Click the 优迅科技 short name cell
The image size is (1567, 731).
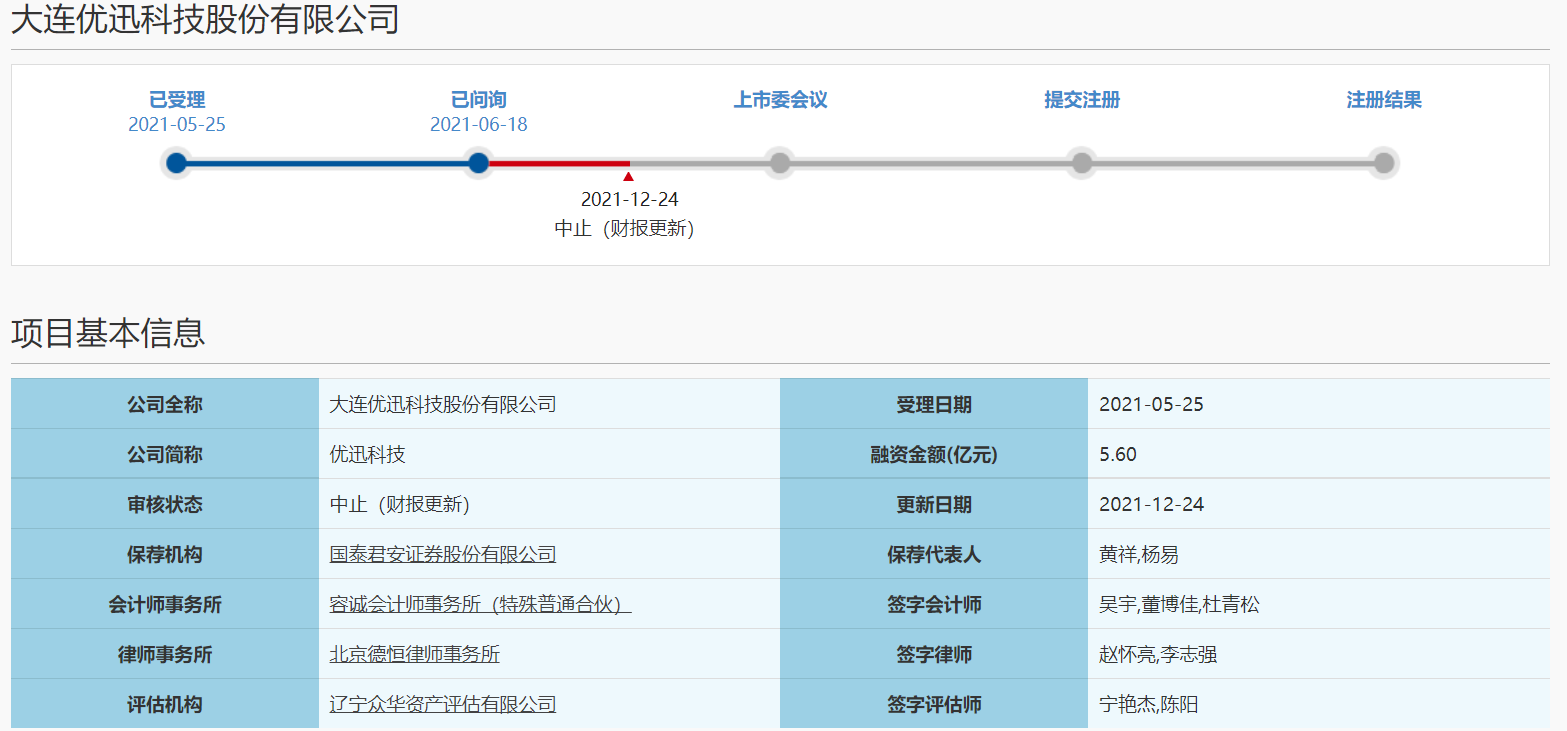point(549,454)
